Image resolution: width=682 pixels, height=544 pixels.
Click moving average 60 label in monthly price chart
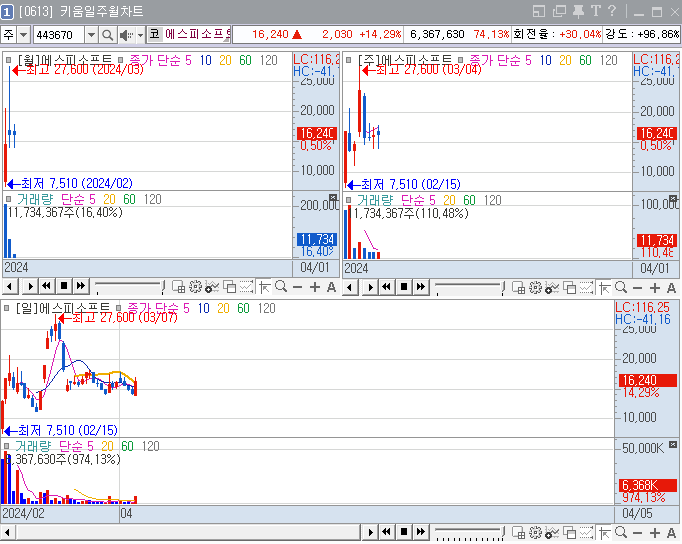pos(245,60)
